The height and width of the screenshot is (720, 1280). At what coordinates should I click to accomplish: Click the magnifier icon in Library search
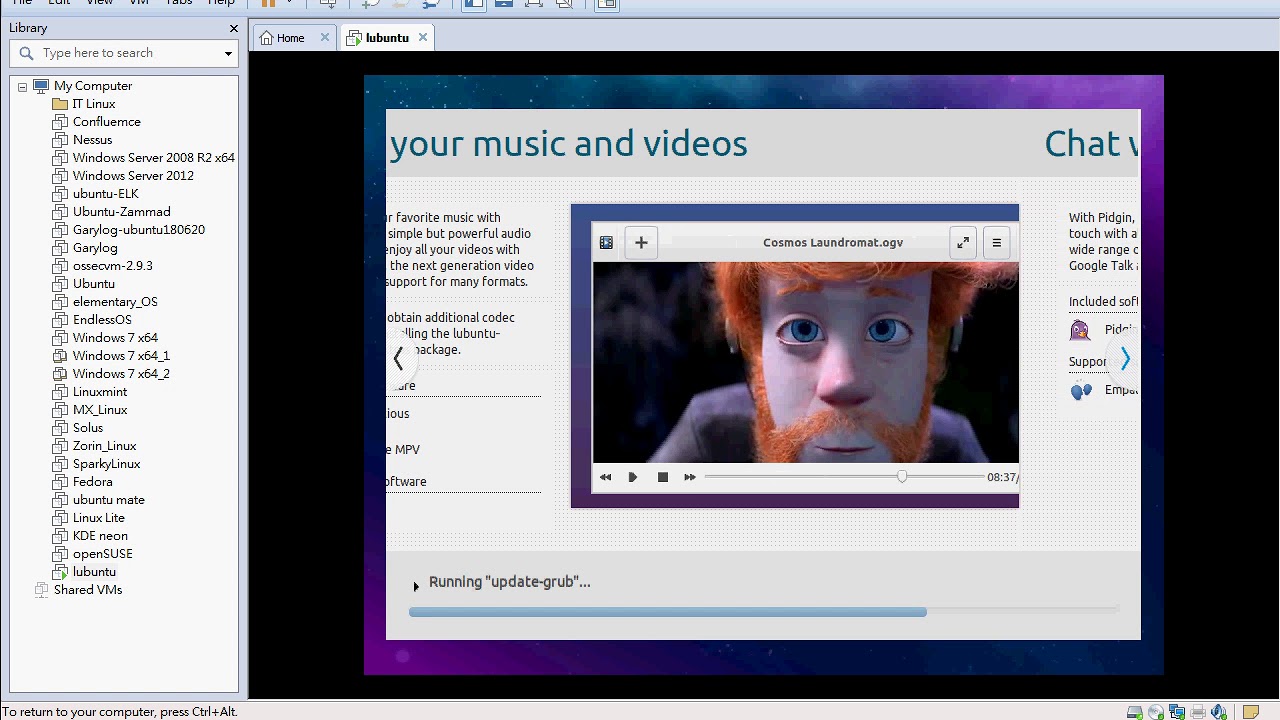tap(27, 53)
